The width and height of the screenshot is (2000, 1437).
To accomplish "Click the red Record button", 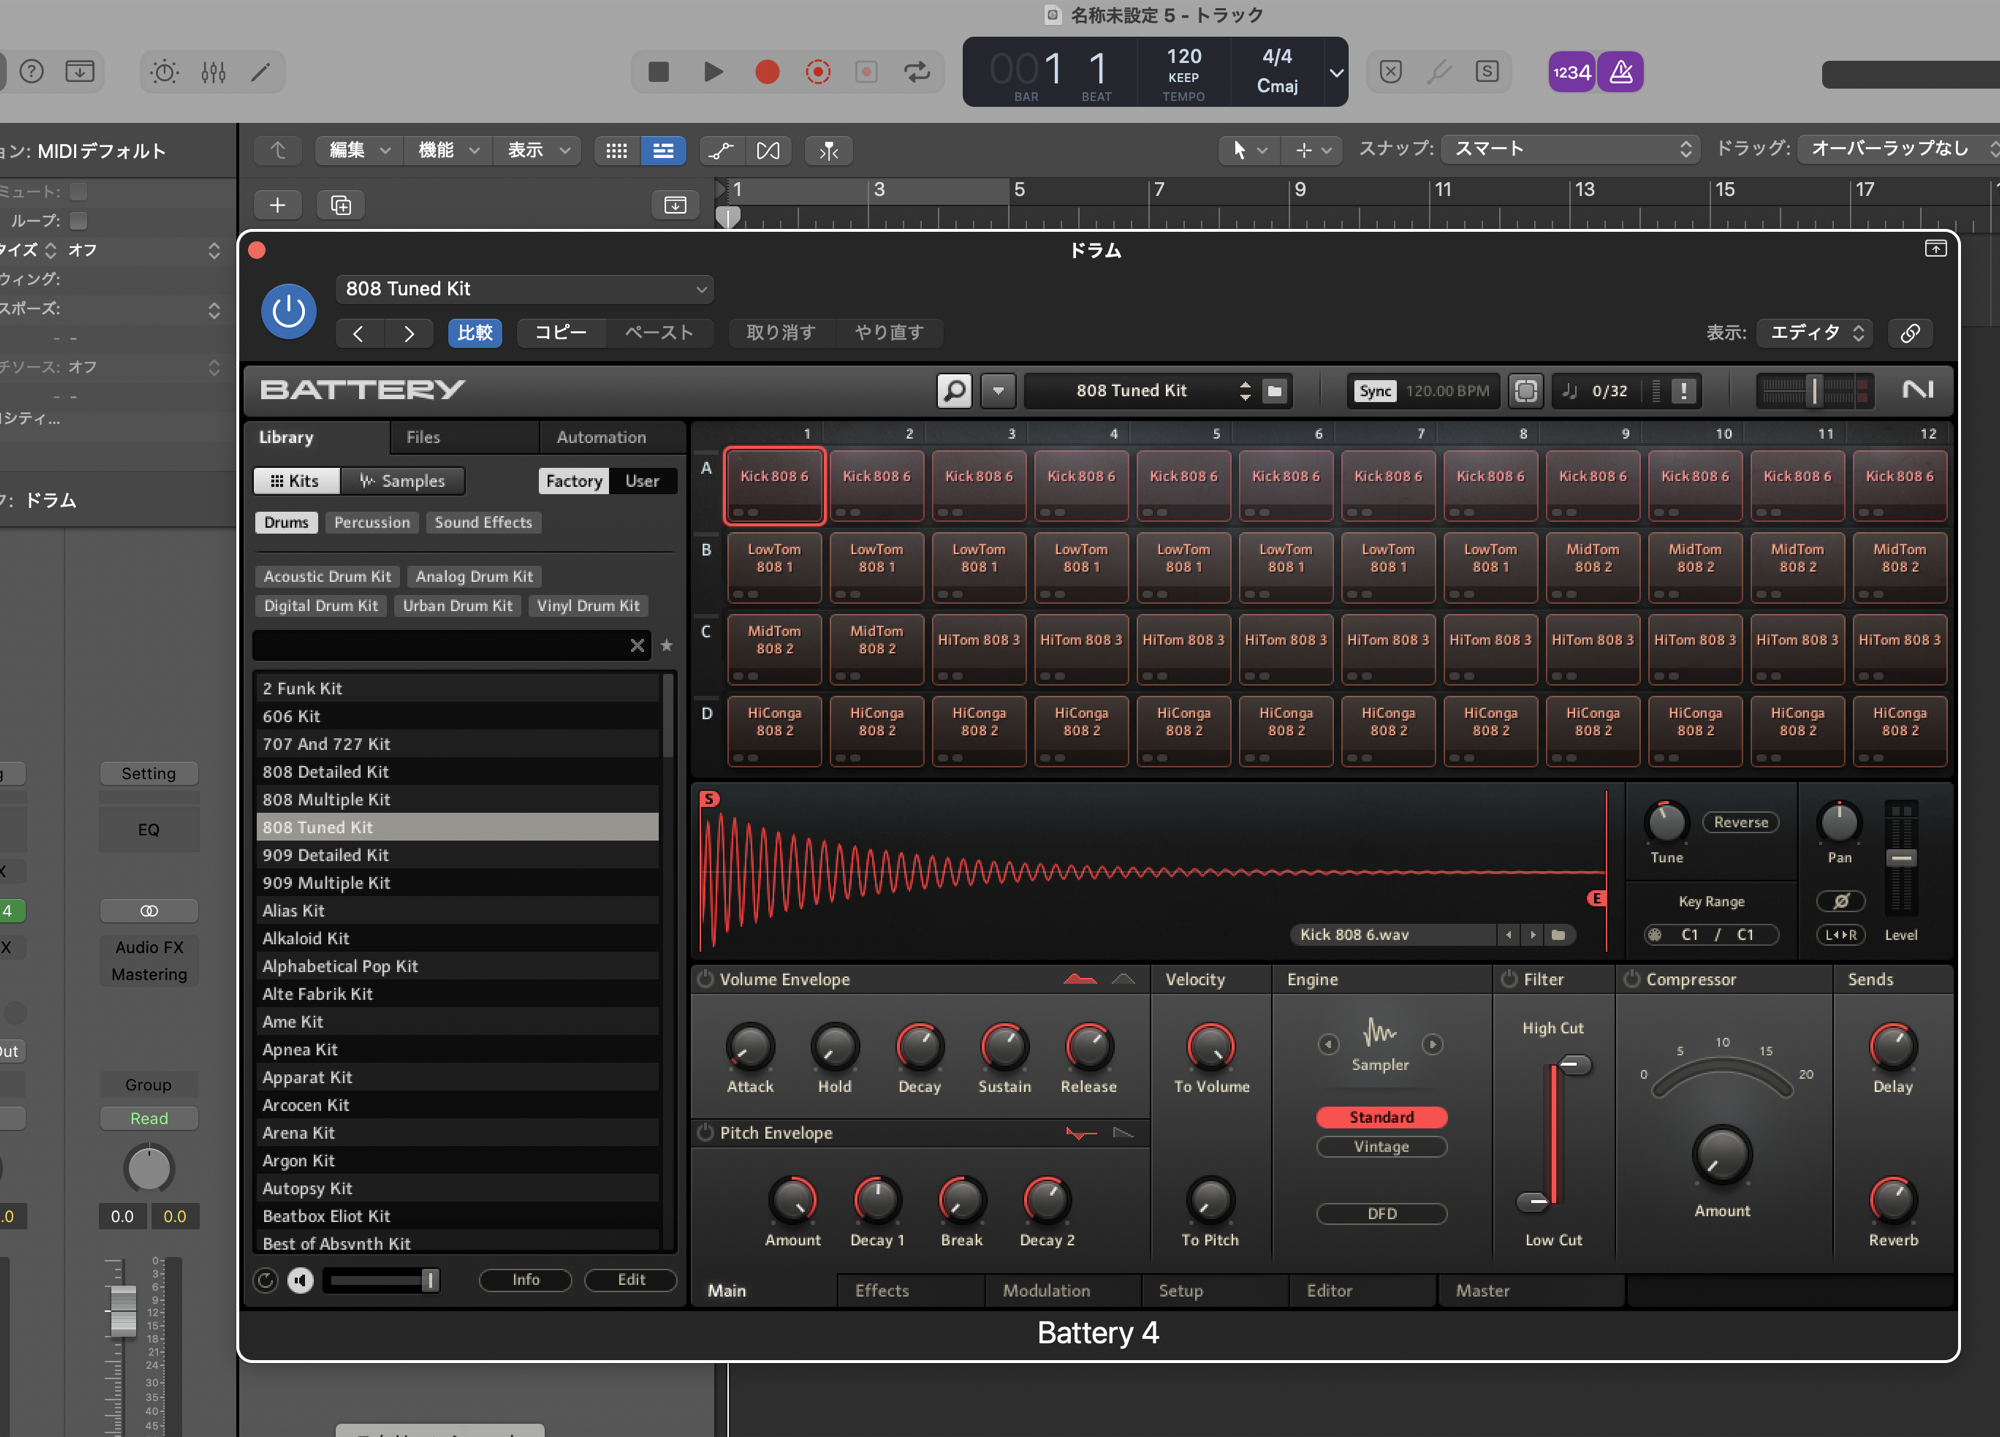I will click(767, 72).
